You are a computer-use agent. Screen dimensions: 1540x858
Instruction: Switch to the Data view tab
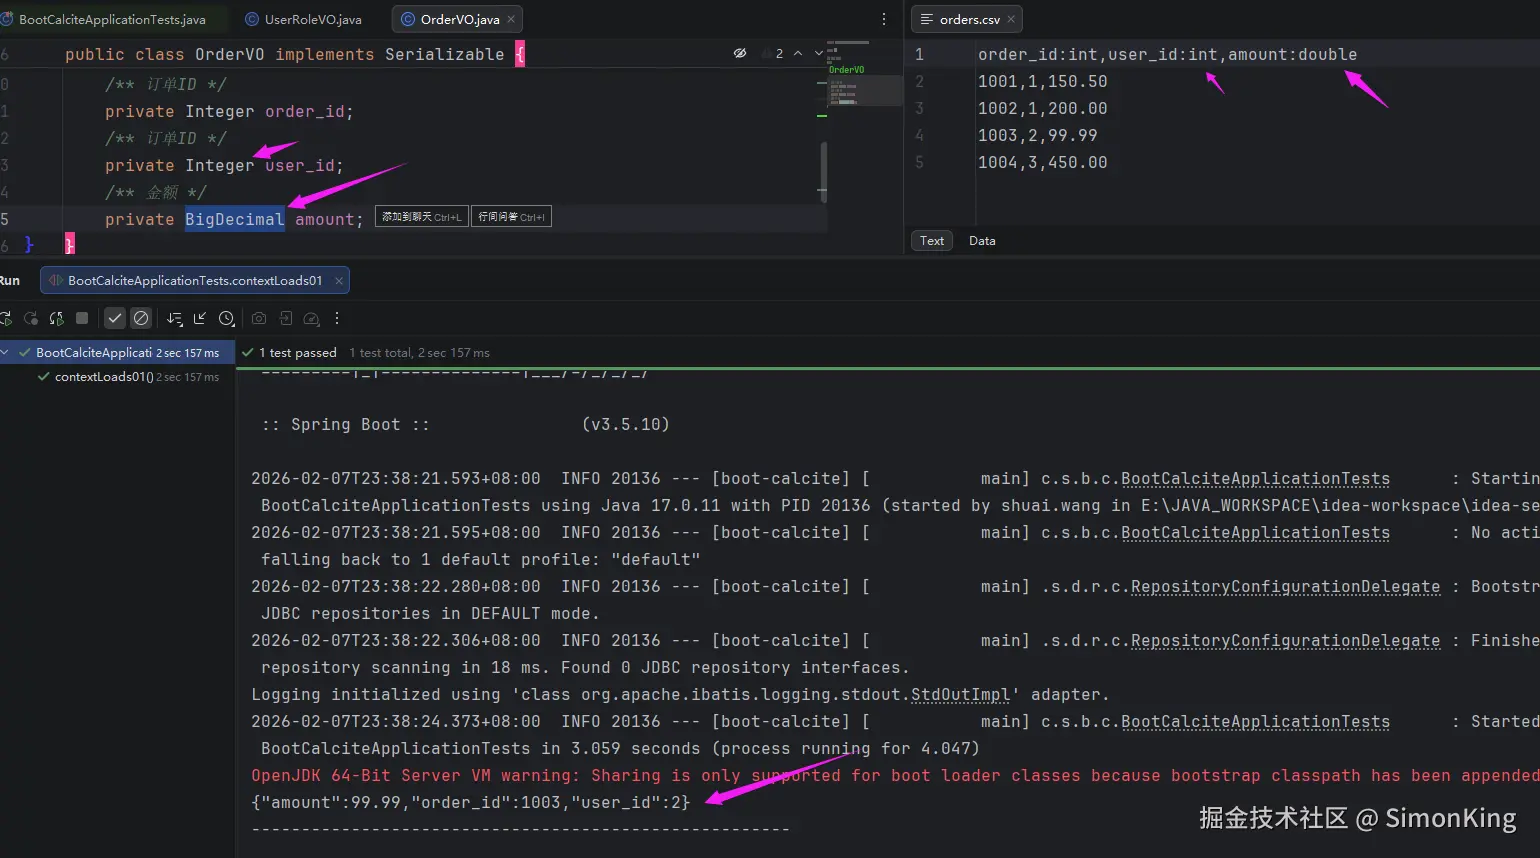981,240
